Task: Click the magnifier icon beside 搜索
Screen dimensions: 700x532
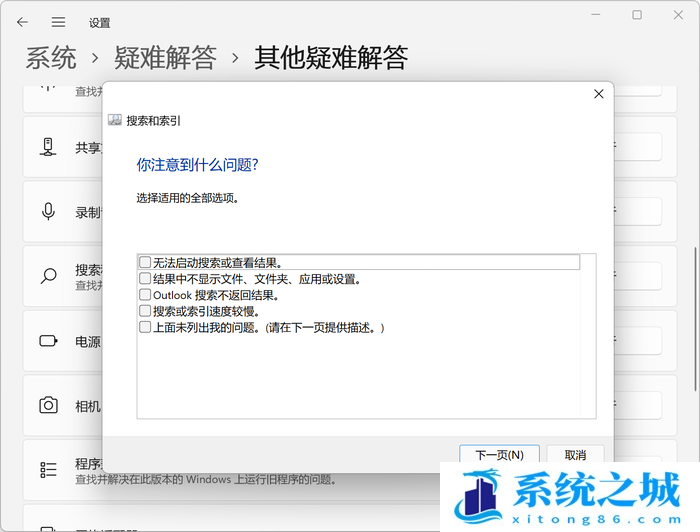Action: coord(48,276)
